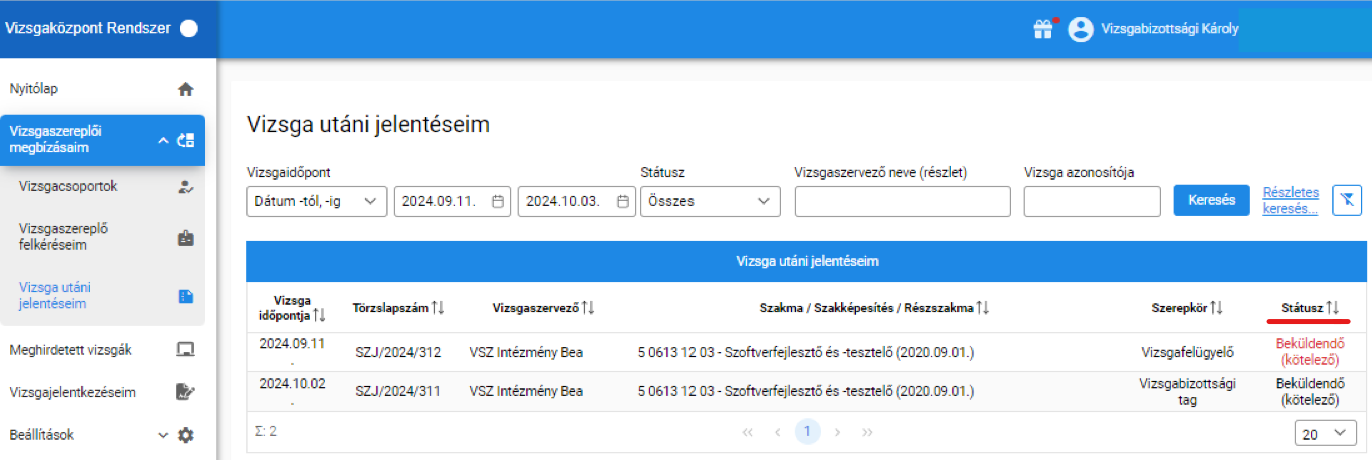Open the rows per page dropdown showing 20
Screen dimensions: 1372x460
coord(1326,433)
